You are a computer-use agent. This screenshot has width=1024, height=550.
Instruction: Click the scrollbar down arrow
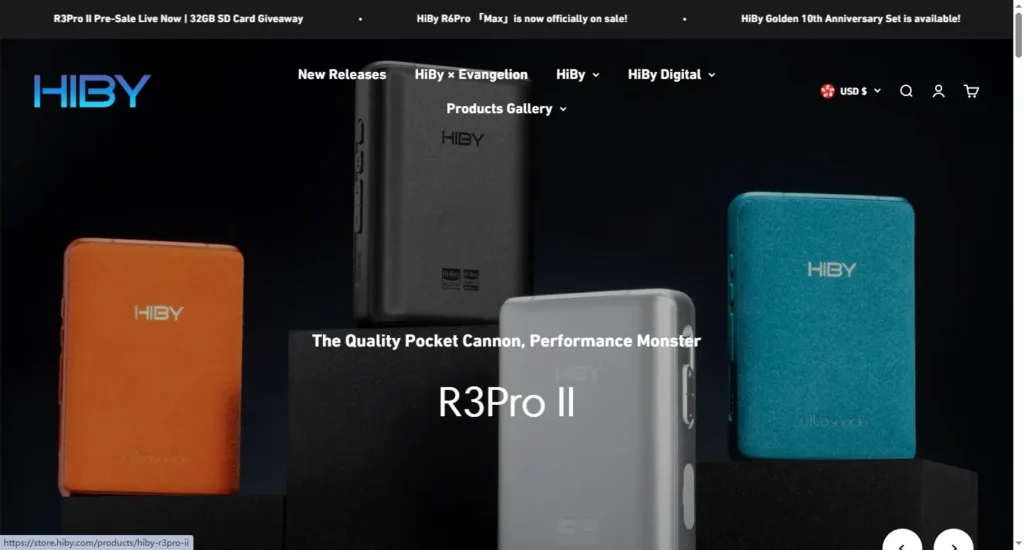pos(1018,544)
